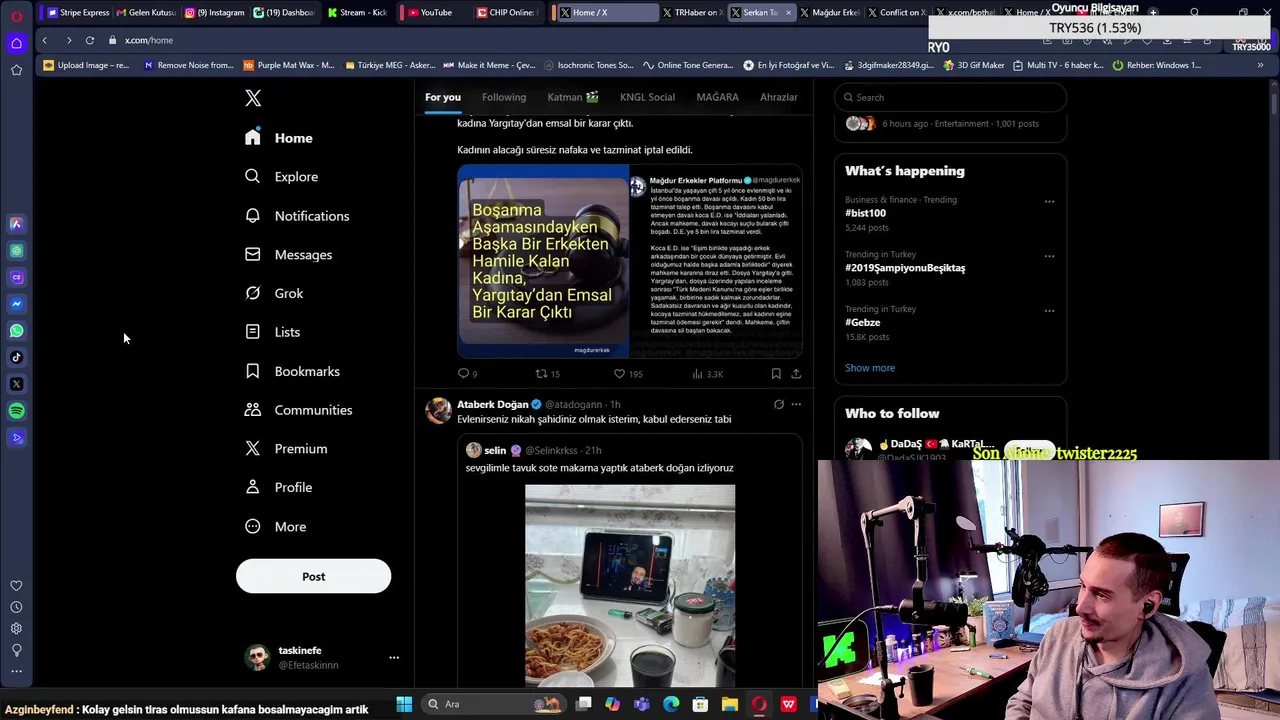Open ChatGPT in Opera sidebar
Screen dimensions: 1280x720
(x=16, y=251)
